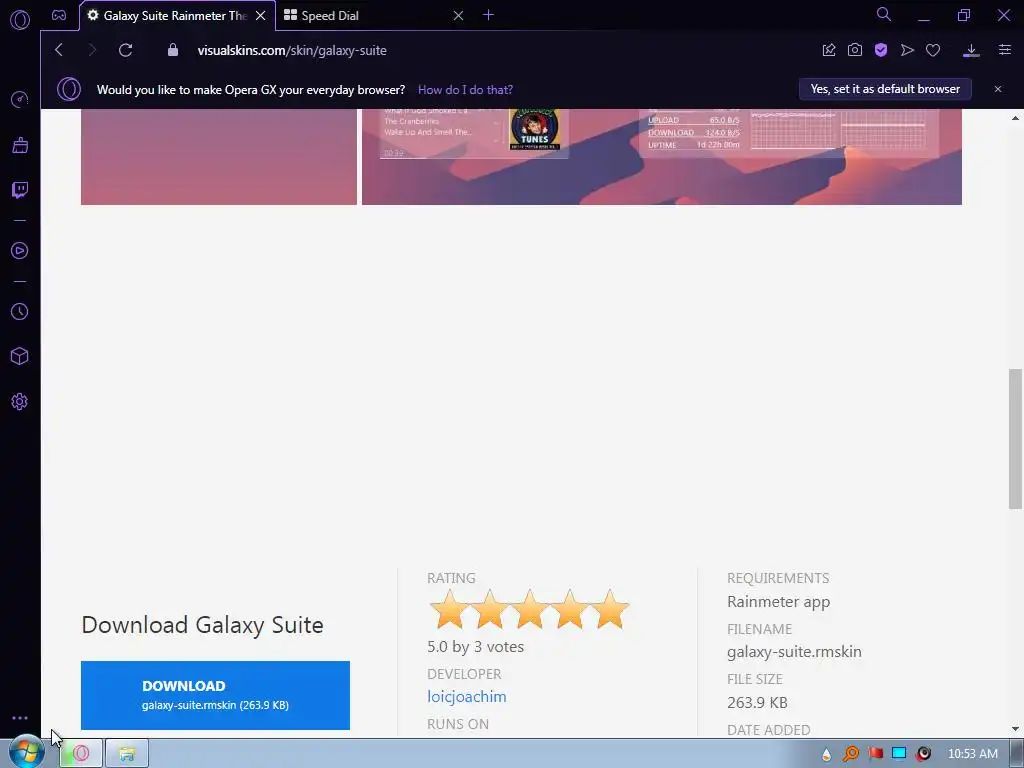Click 'How do I do that?' link
This screenshot has width=1024, height=768.
465,89
